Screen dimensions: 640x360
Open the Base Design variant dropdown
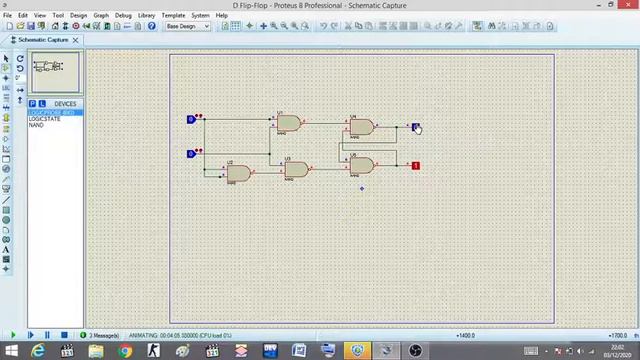[x=187, y=26]
